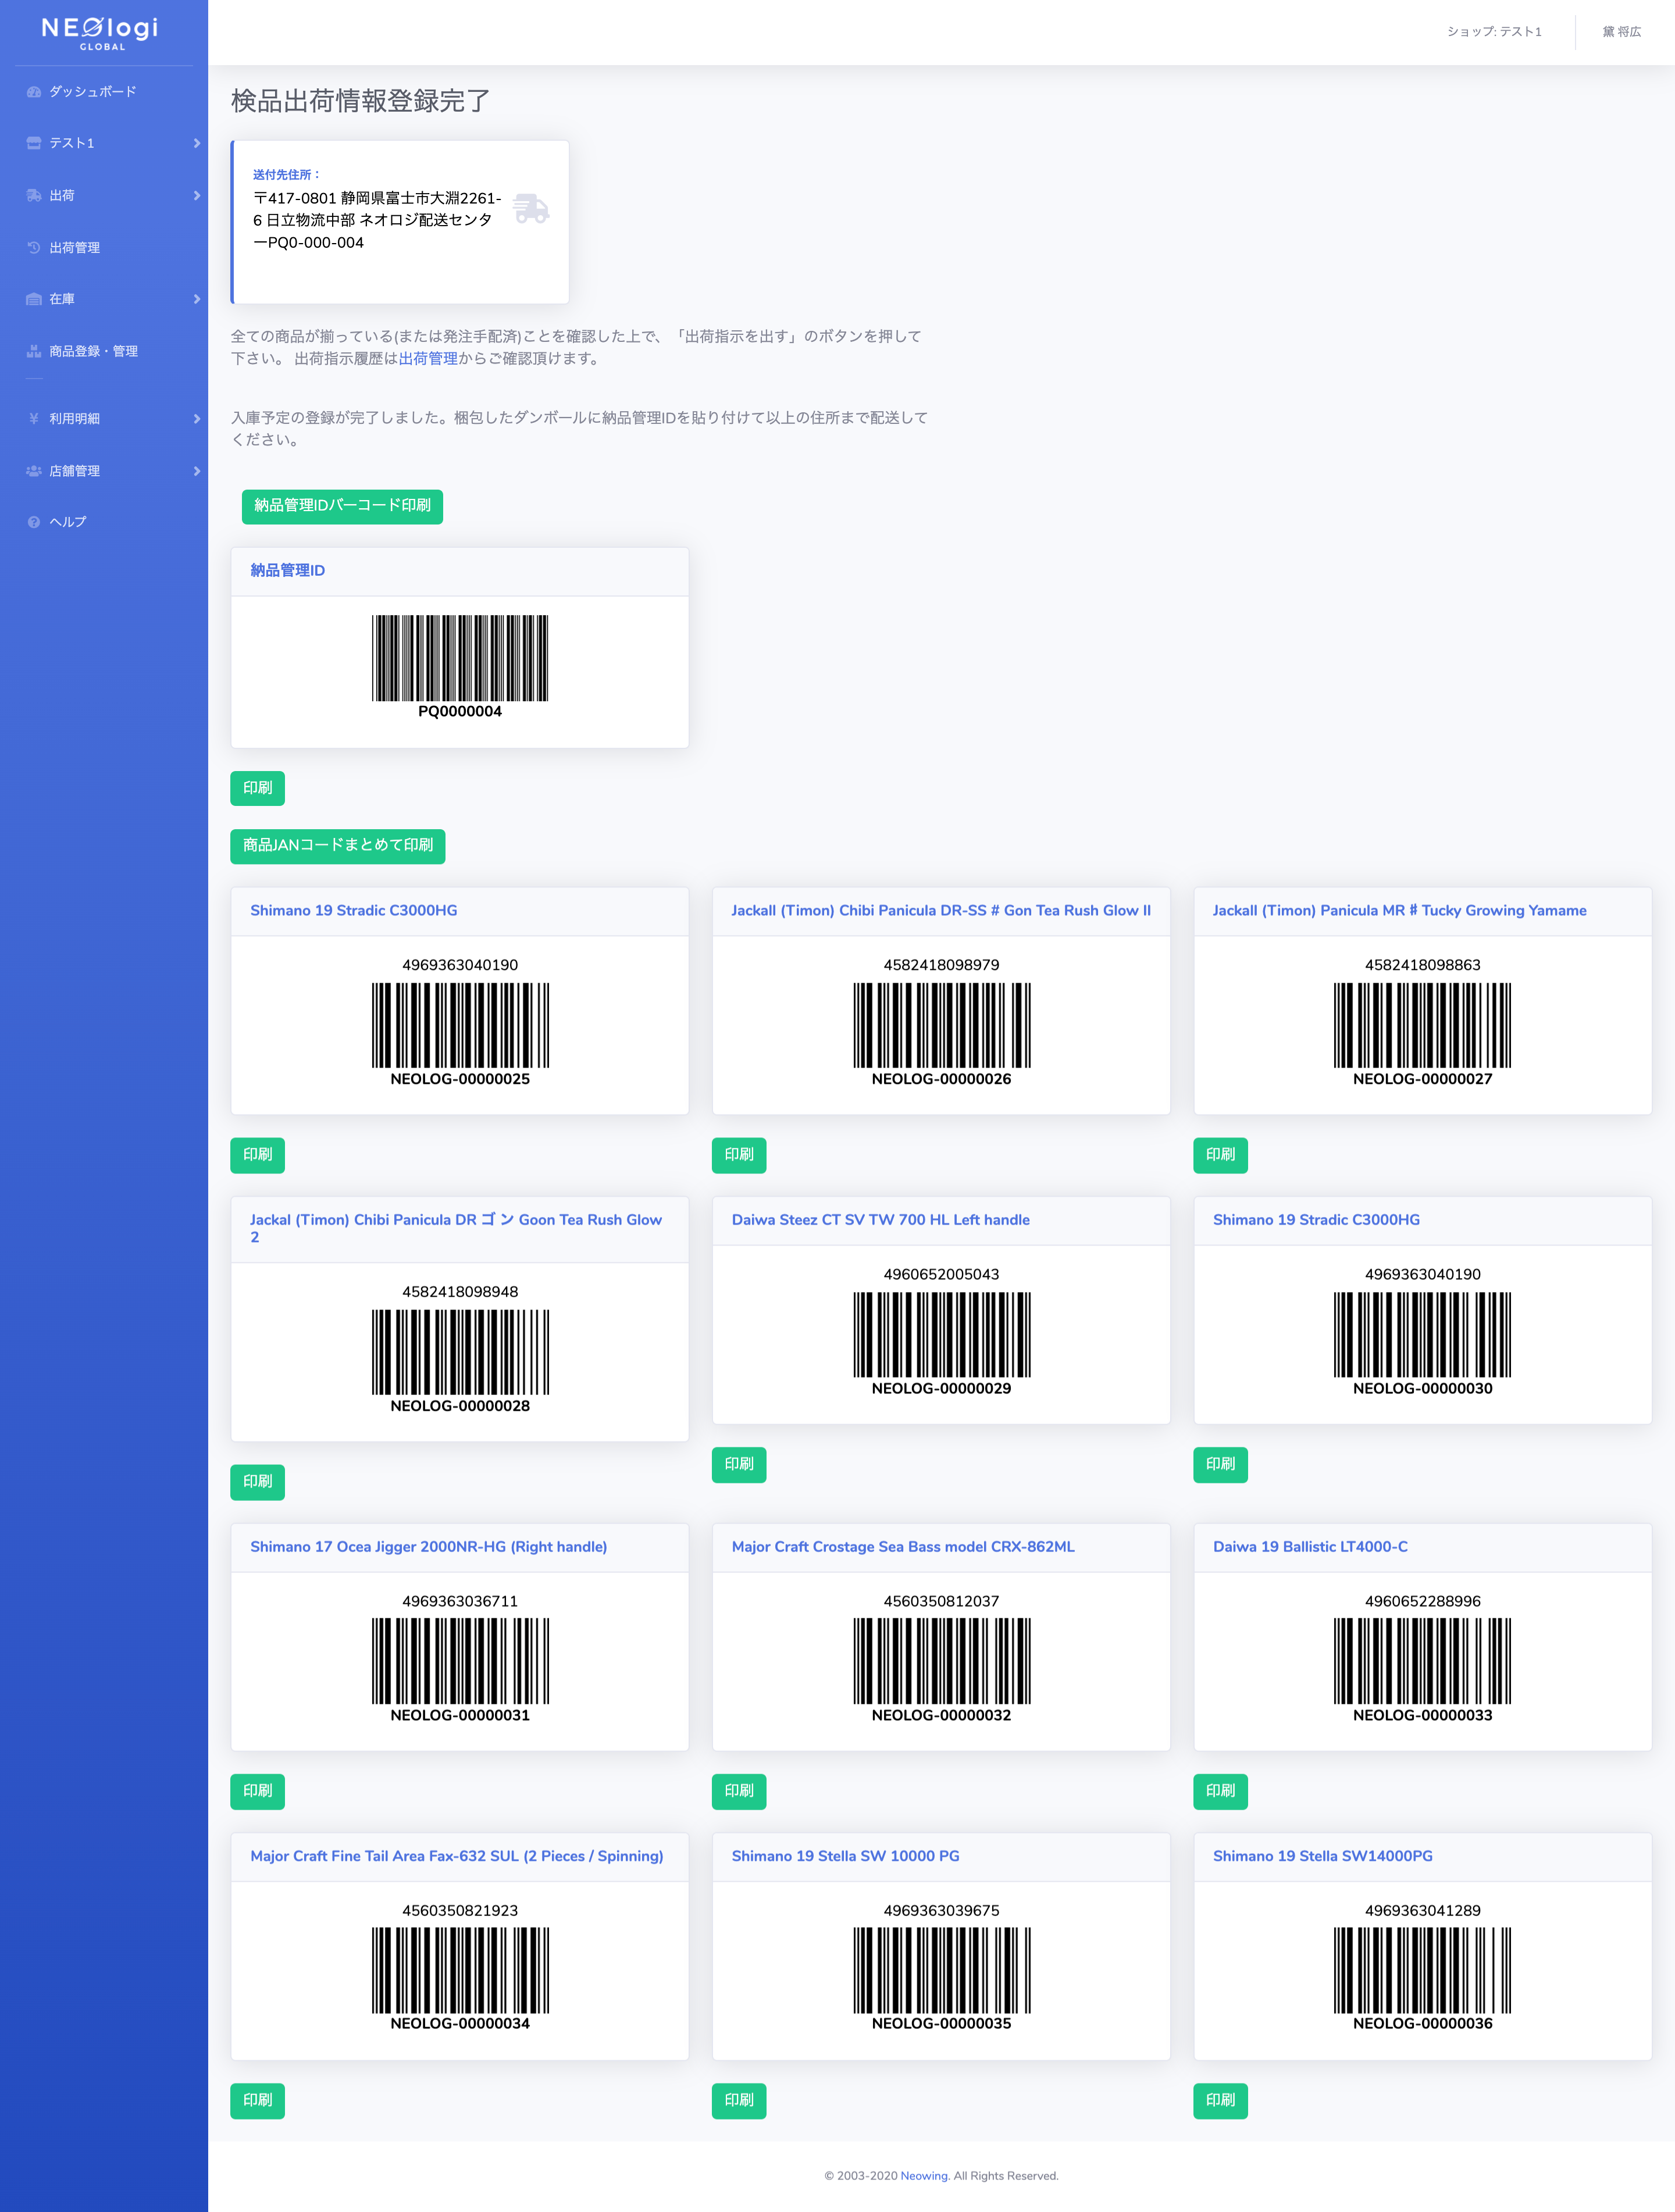Click 印刷 under the PQ0000004 barcode
This screenshot has height=2212, width=1675.
coord(257,788)
